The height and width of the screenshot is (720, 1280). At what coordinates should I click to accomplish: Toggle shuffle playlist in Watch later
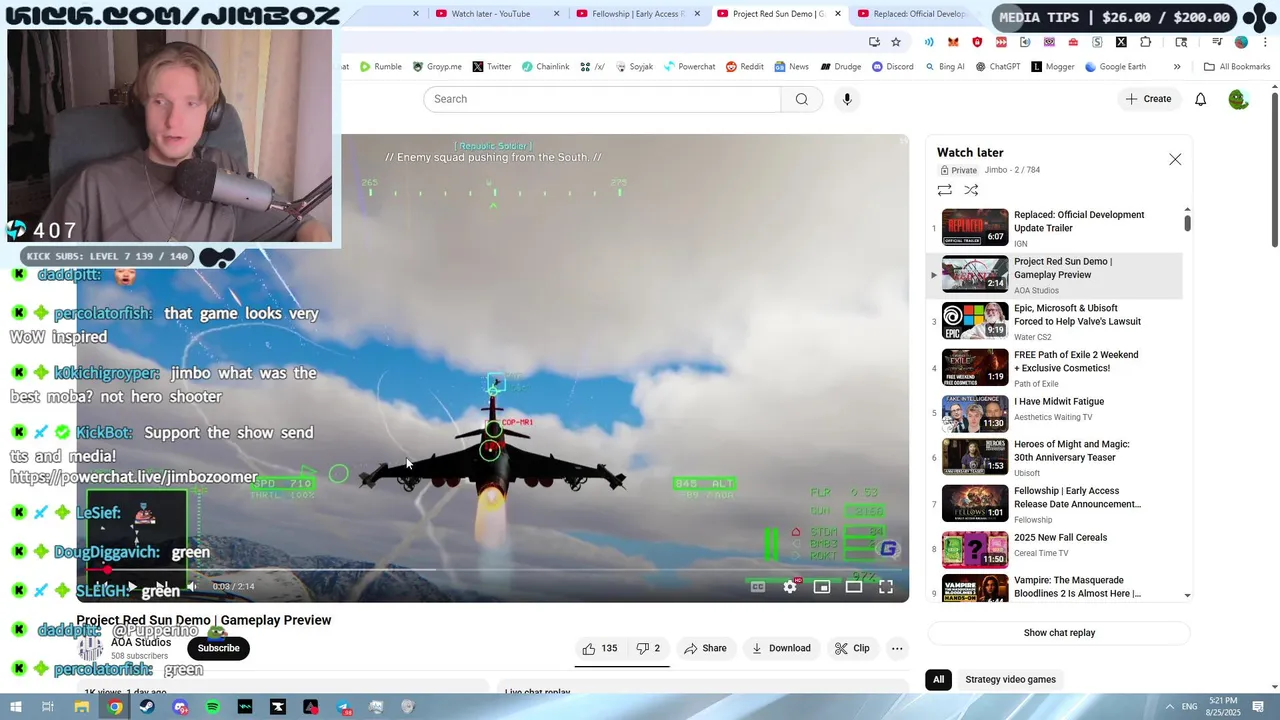click(x=971, y=190)
